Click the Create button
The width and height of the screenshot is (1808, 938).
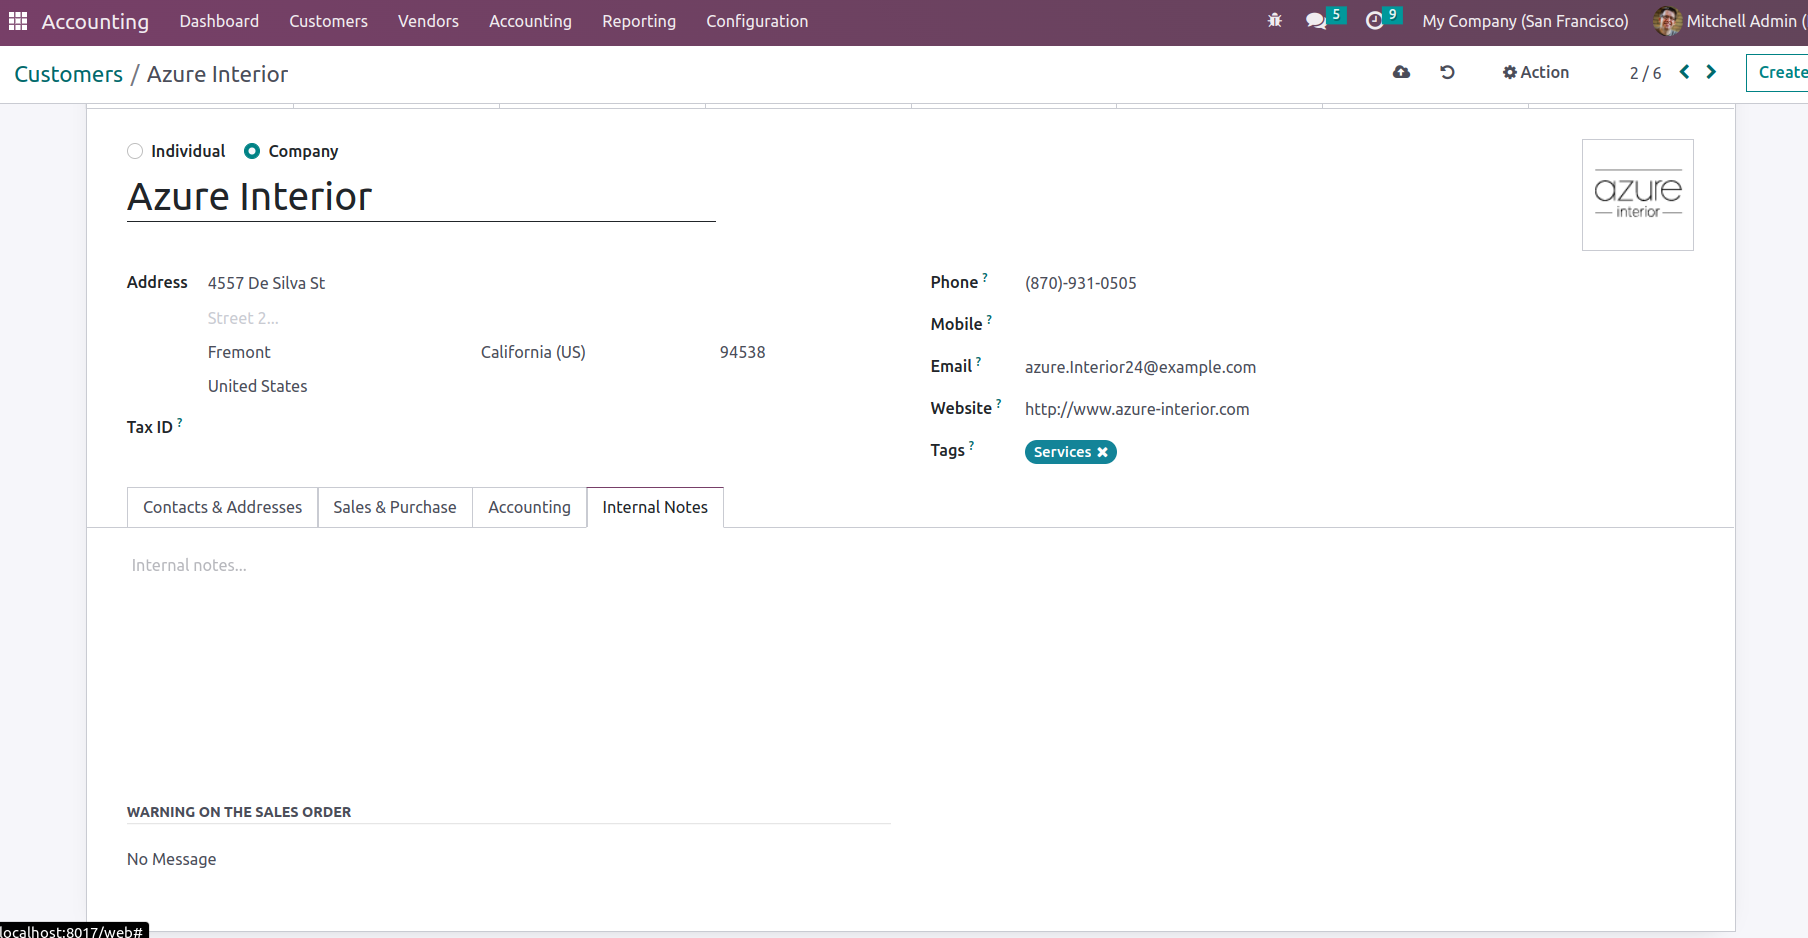(1777, 72)
